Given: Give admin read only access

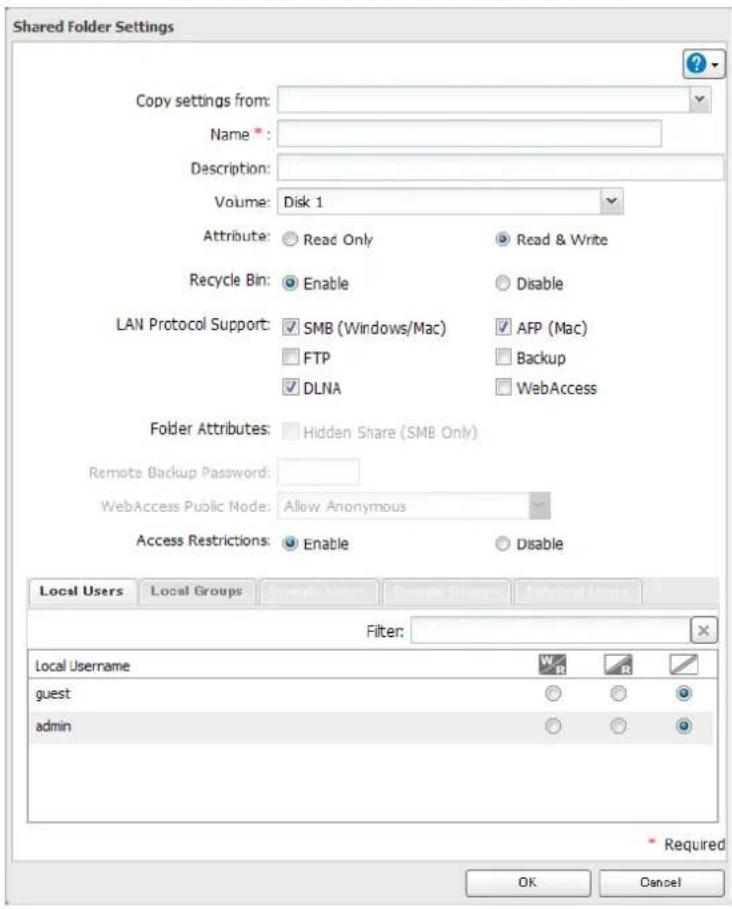Looking at the screenshot, I should (618, 726).
